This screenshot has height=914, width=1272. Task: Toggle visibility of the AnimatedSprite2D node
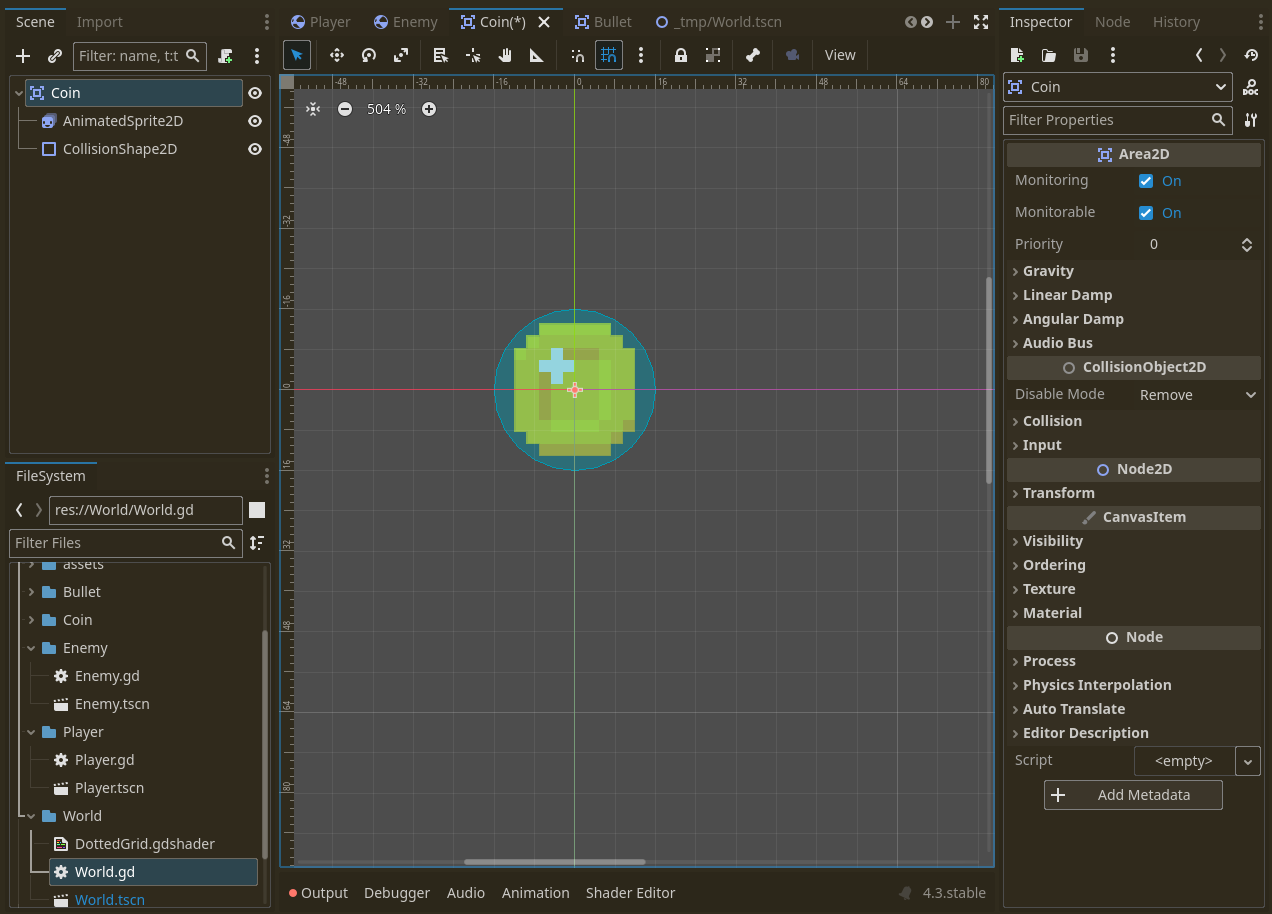[254, 121]
